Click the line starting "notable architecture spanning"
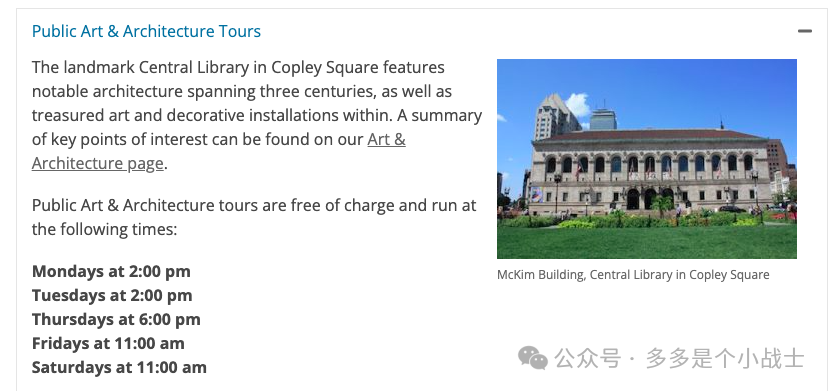 242,92
